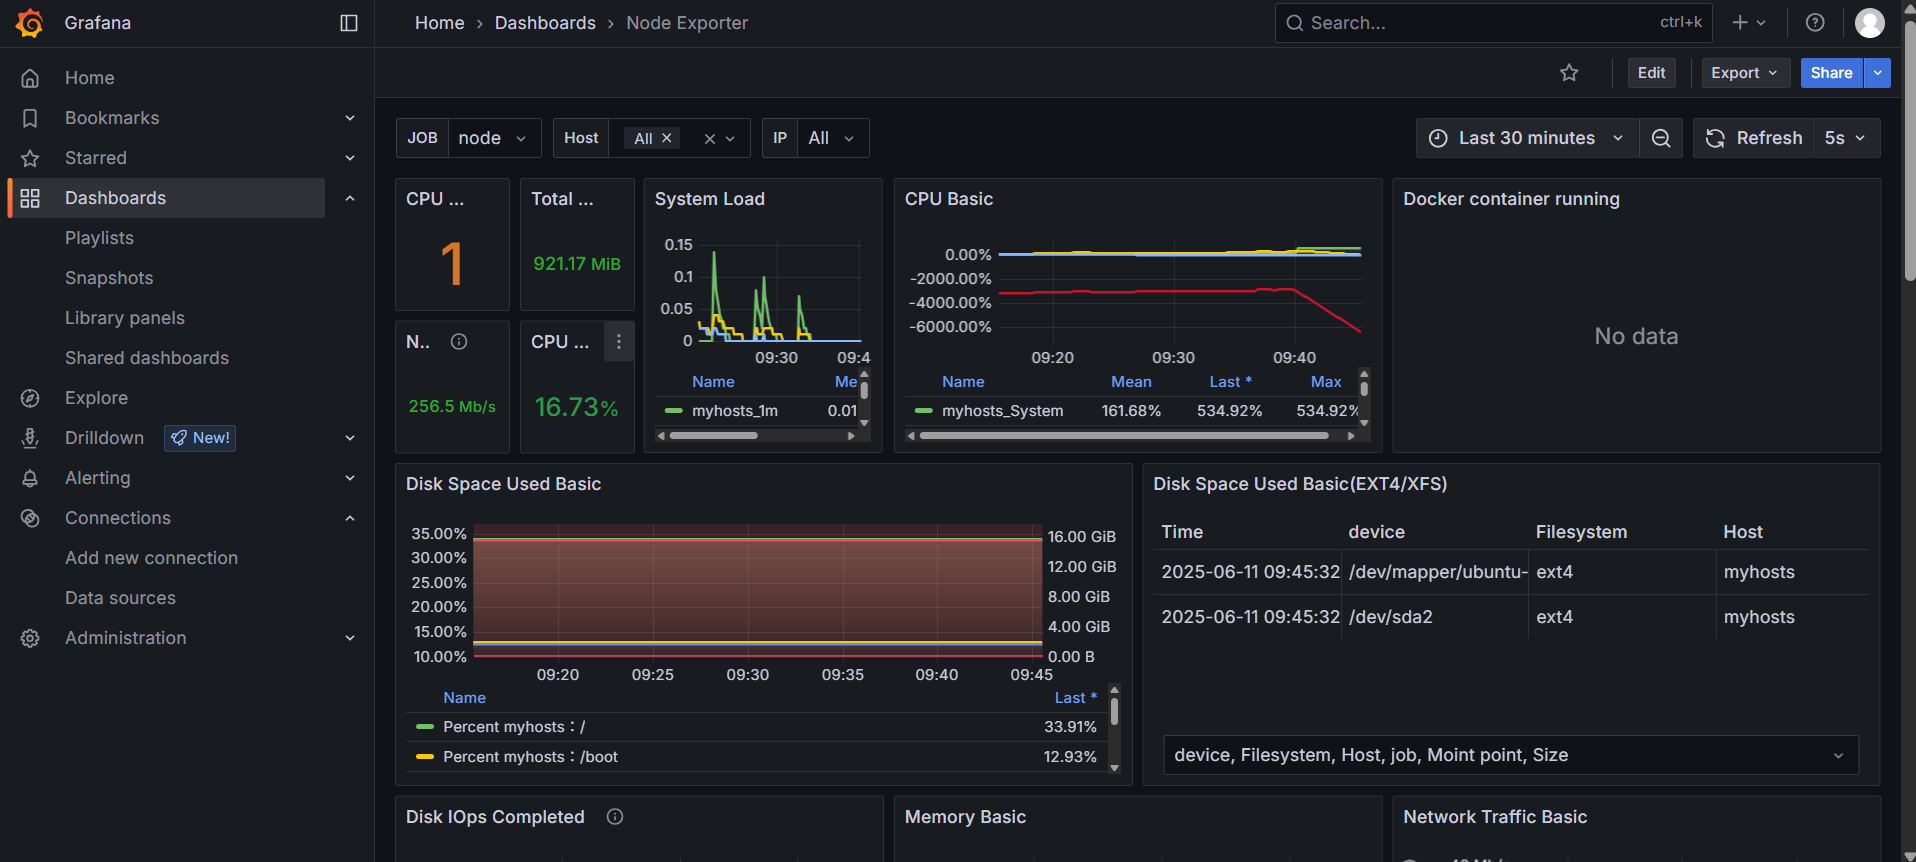
Task: Click the clock icon in time picker
Action: [1438, 138]
